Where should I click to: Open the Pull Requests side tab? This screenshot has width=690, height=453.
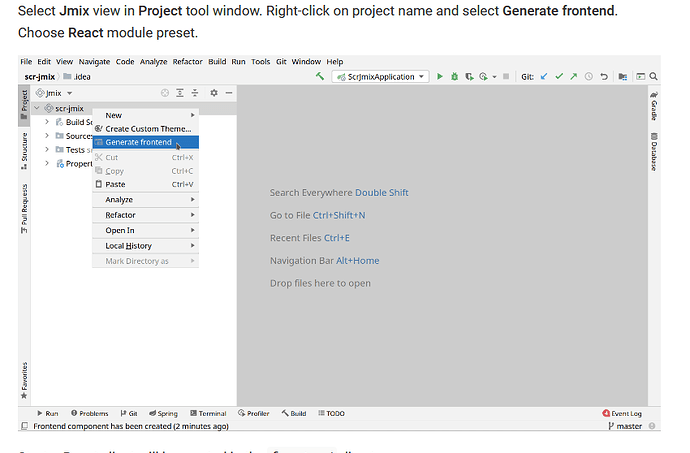tap(24, 208)
